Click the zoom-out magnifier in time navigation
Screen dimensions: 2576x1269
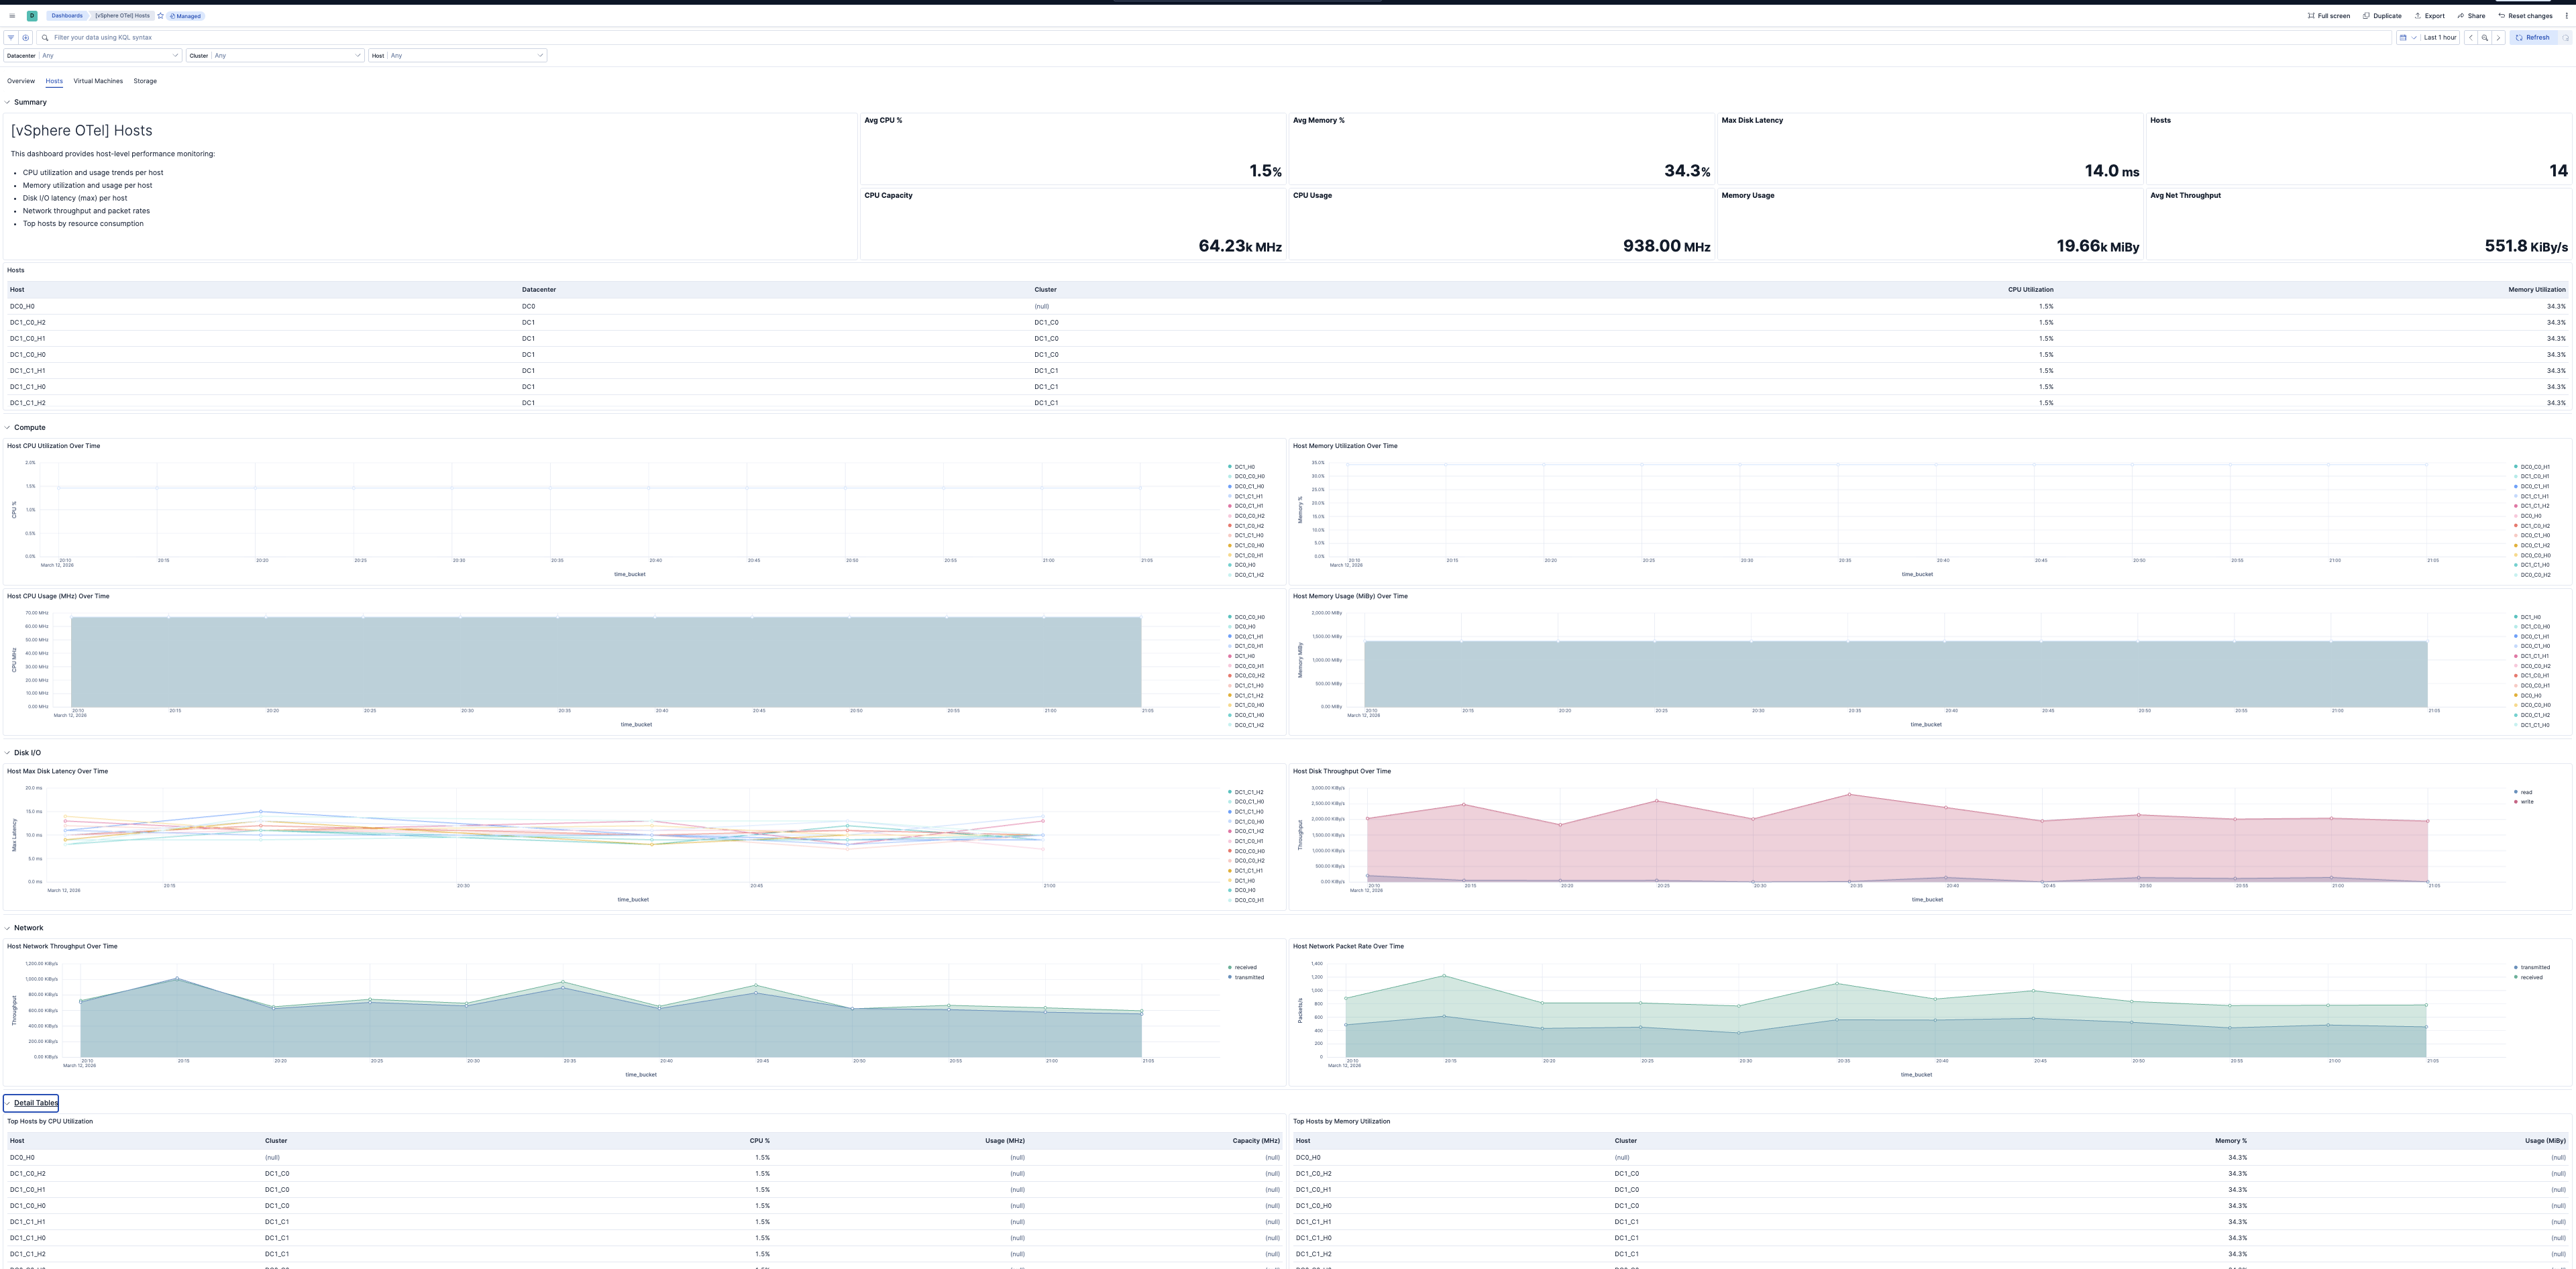[2485, 38]
